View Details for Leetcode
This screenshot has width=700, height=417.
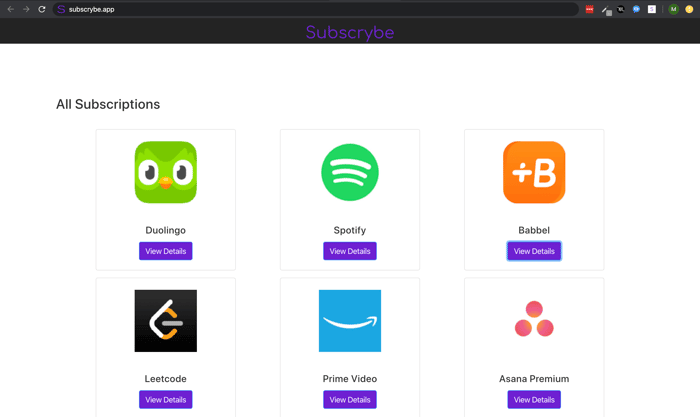[166, 400]
